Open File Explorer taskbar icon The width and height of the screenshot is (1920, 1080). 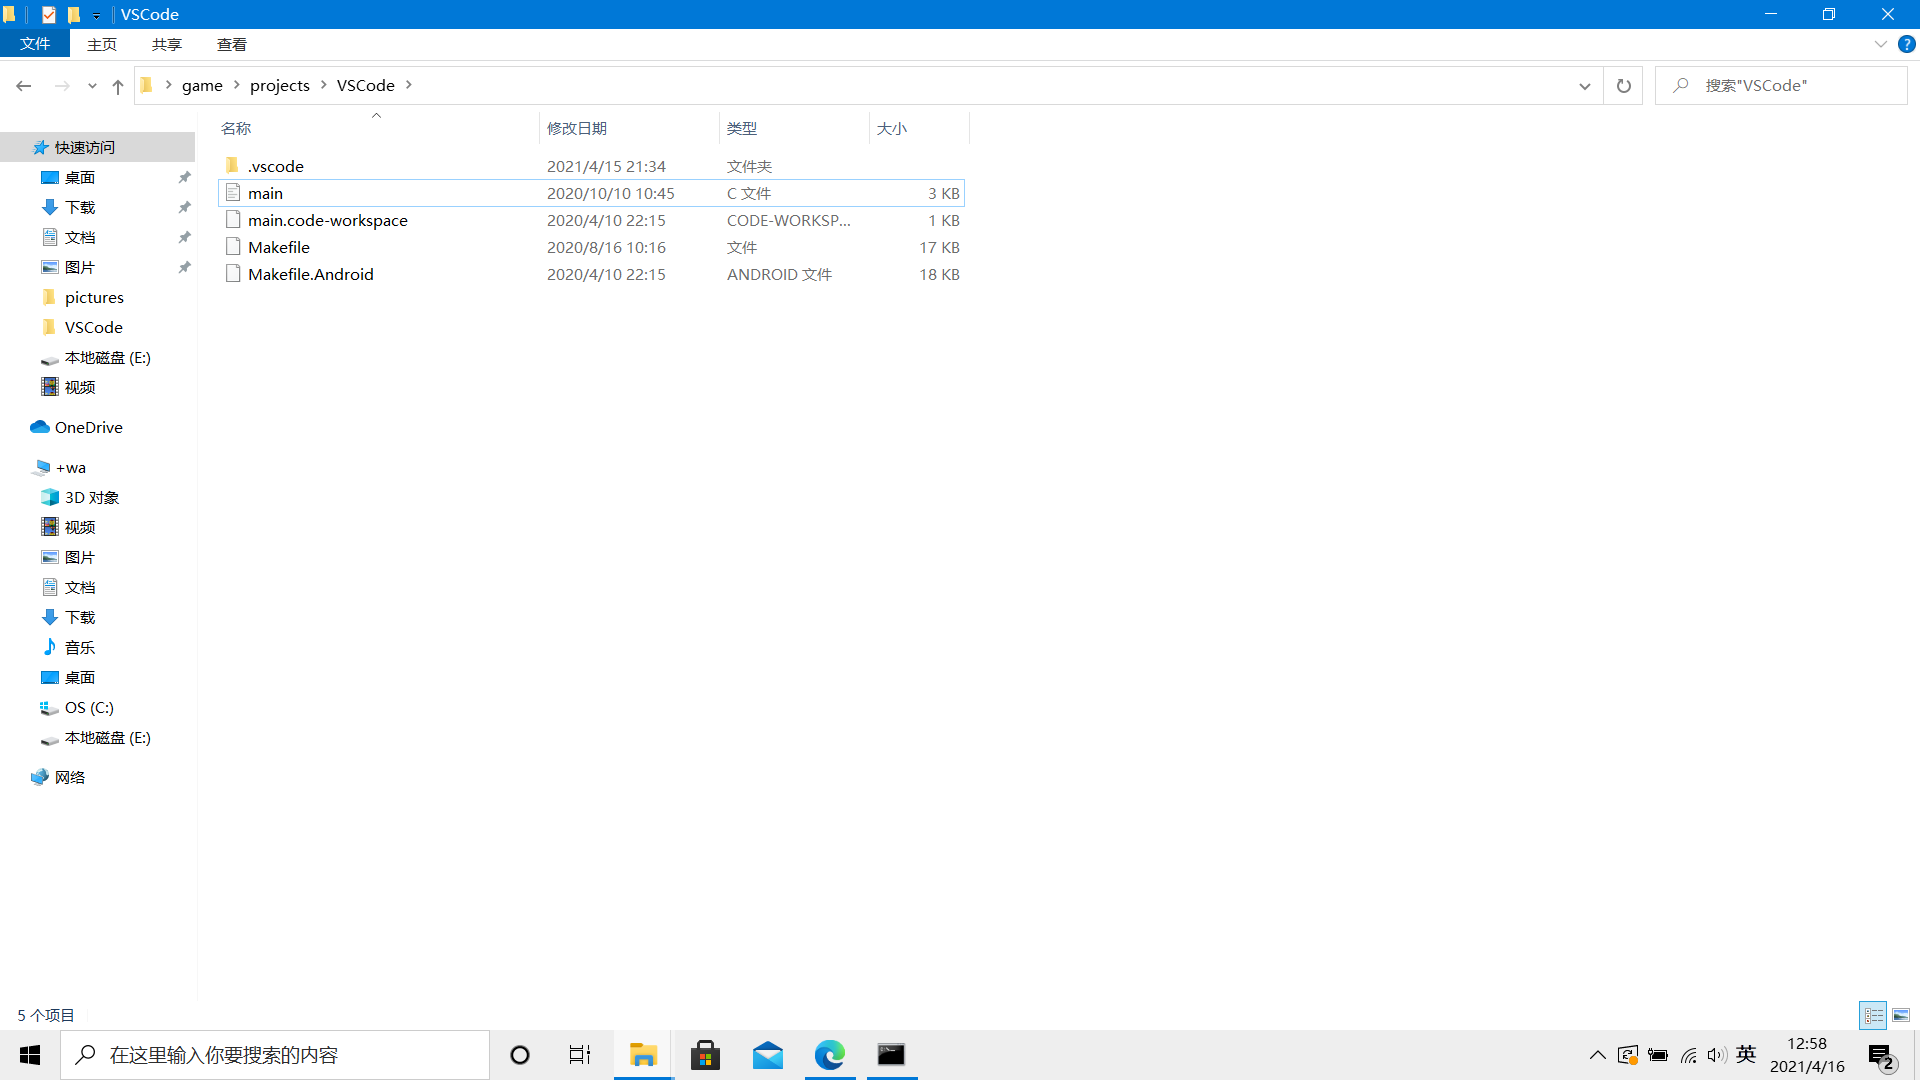point(643,1055)
